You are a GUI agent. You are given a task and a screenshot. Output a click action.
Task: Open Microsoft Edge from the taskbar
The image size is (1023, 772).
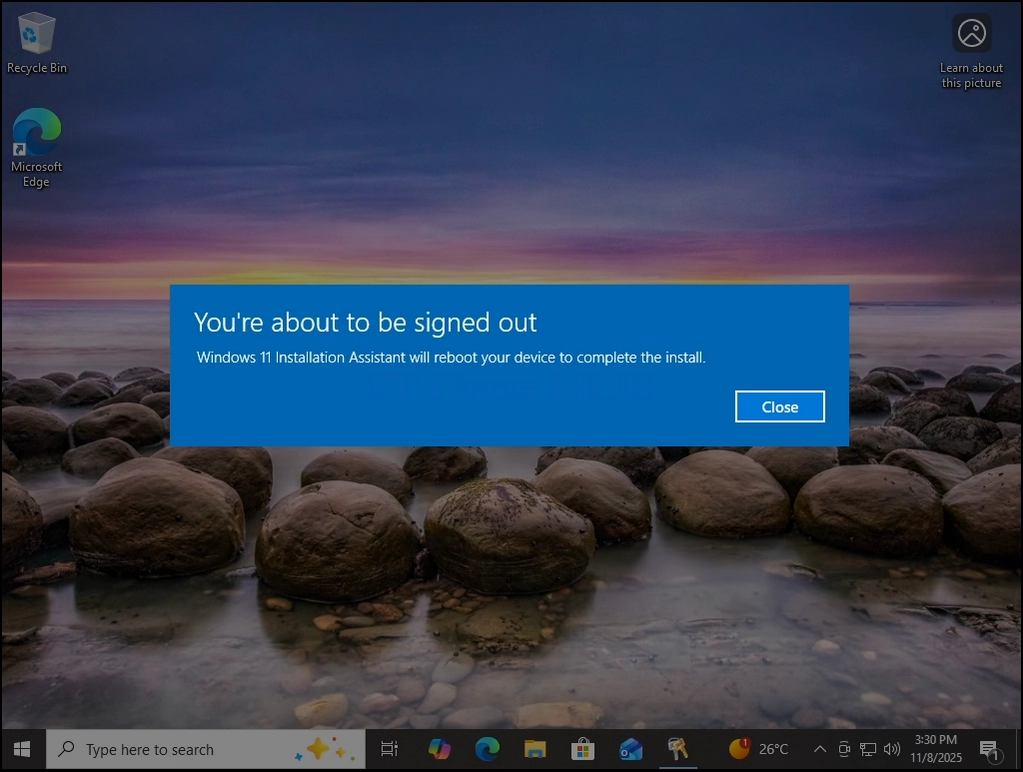coord(487,749)
